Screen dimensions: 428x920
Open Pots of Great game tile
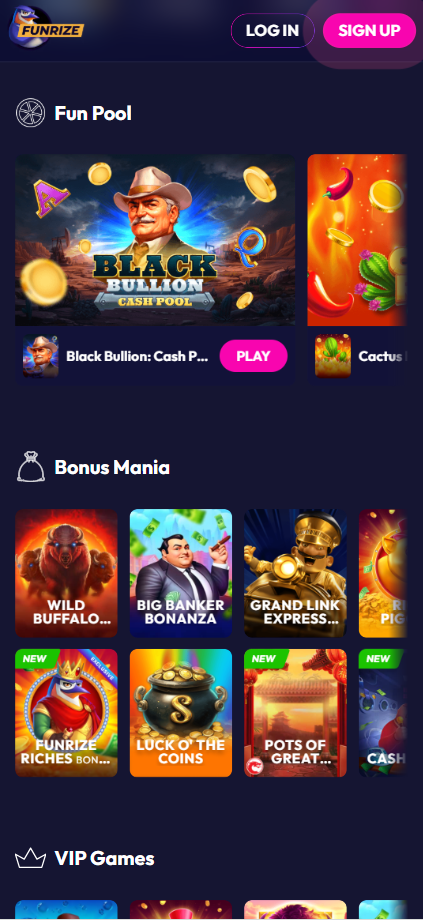pos(295,713)
